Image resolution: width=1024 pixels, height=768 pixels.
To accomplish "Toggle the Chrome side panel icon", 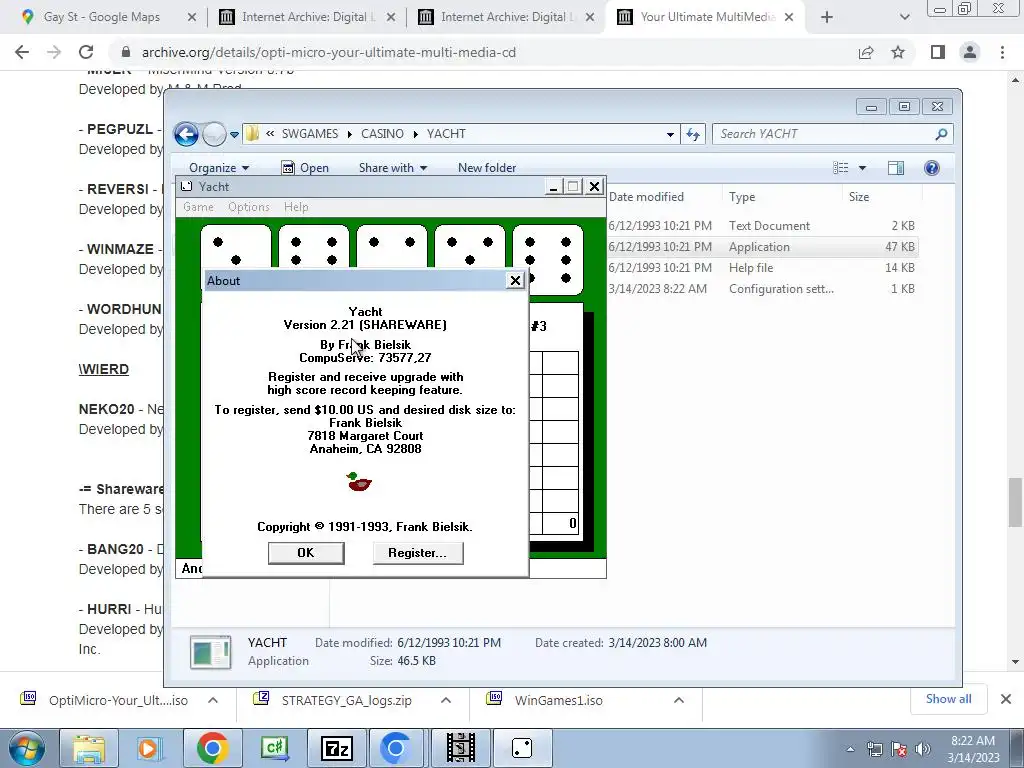I will point(938,52).
